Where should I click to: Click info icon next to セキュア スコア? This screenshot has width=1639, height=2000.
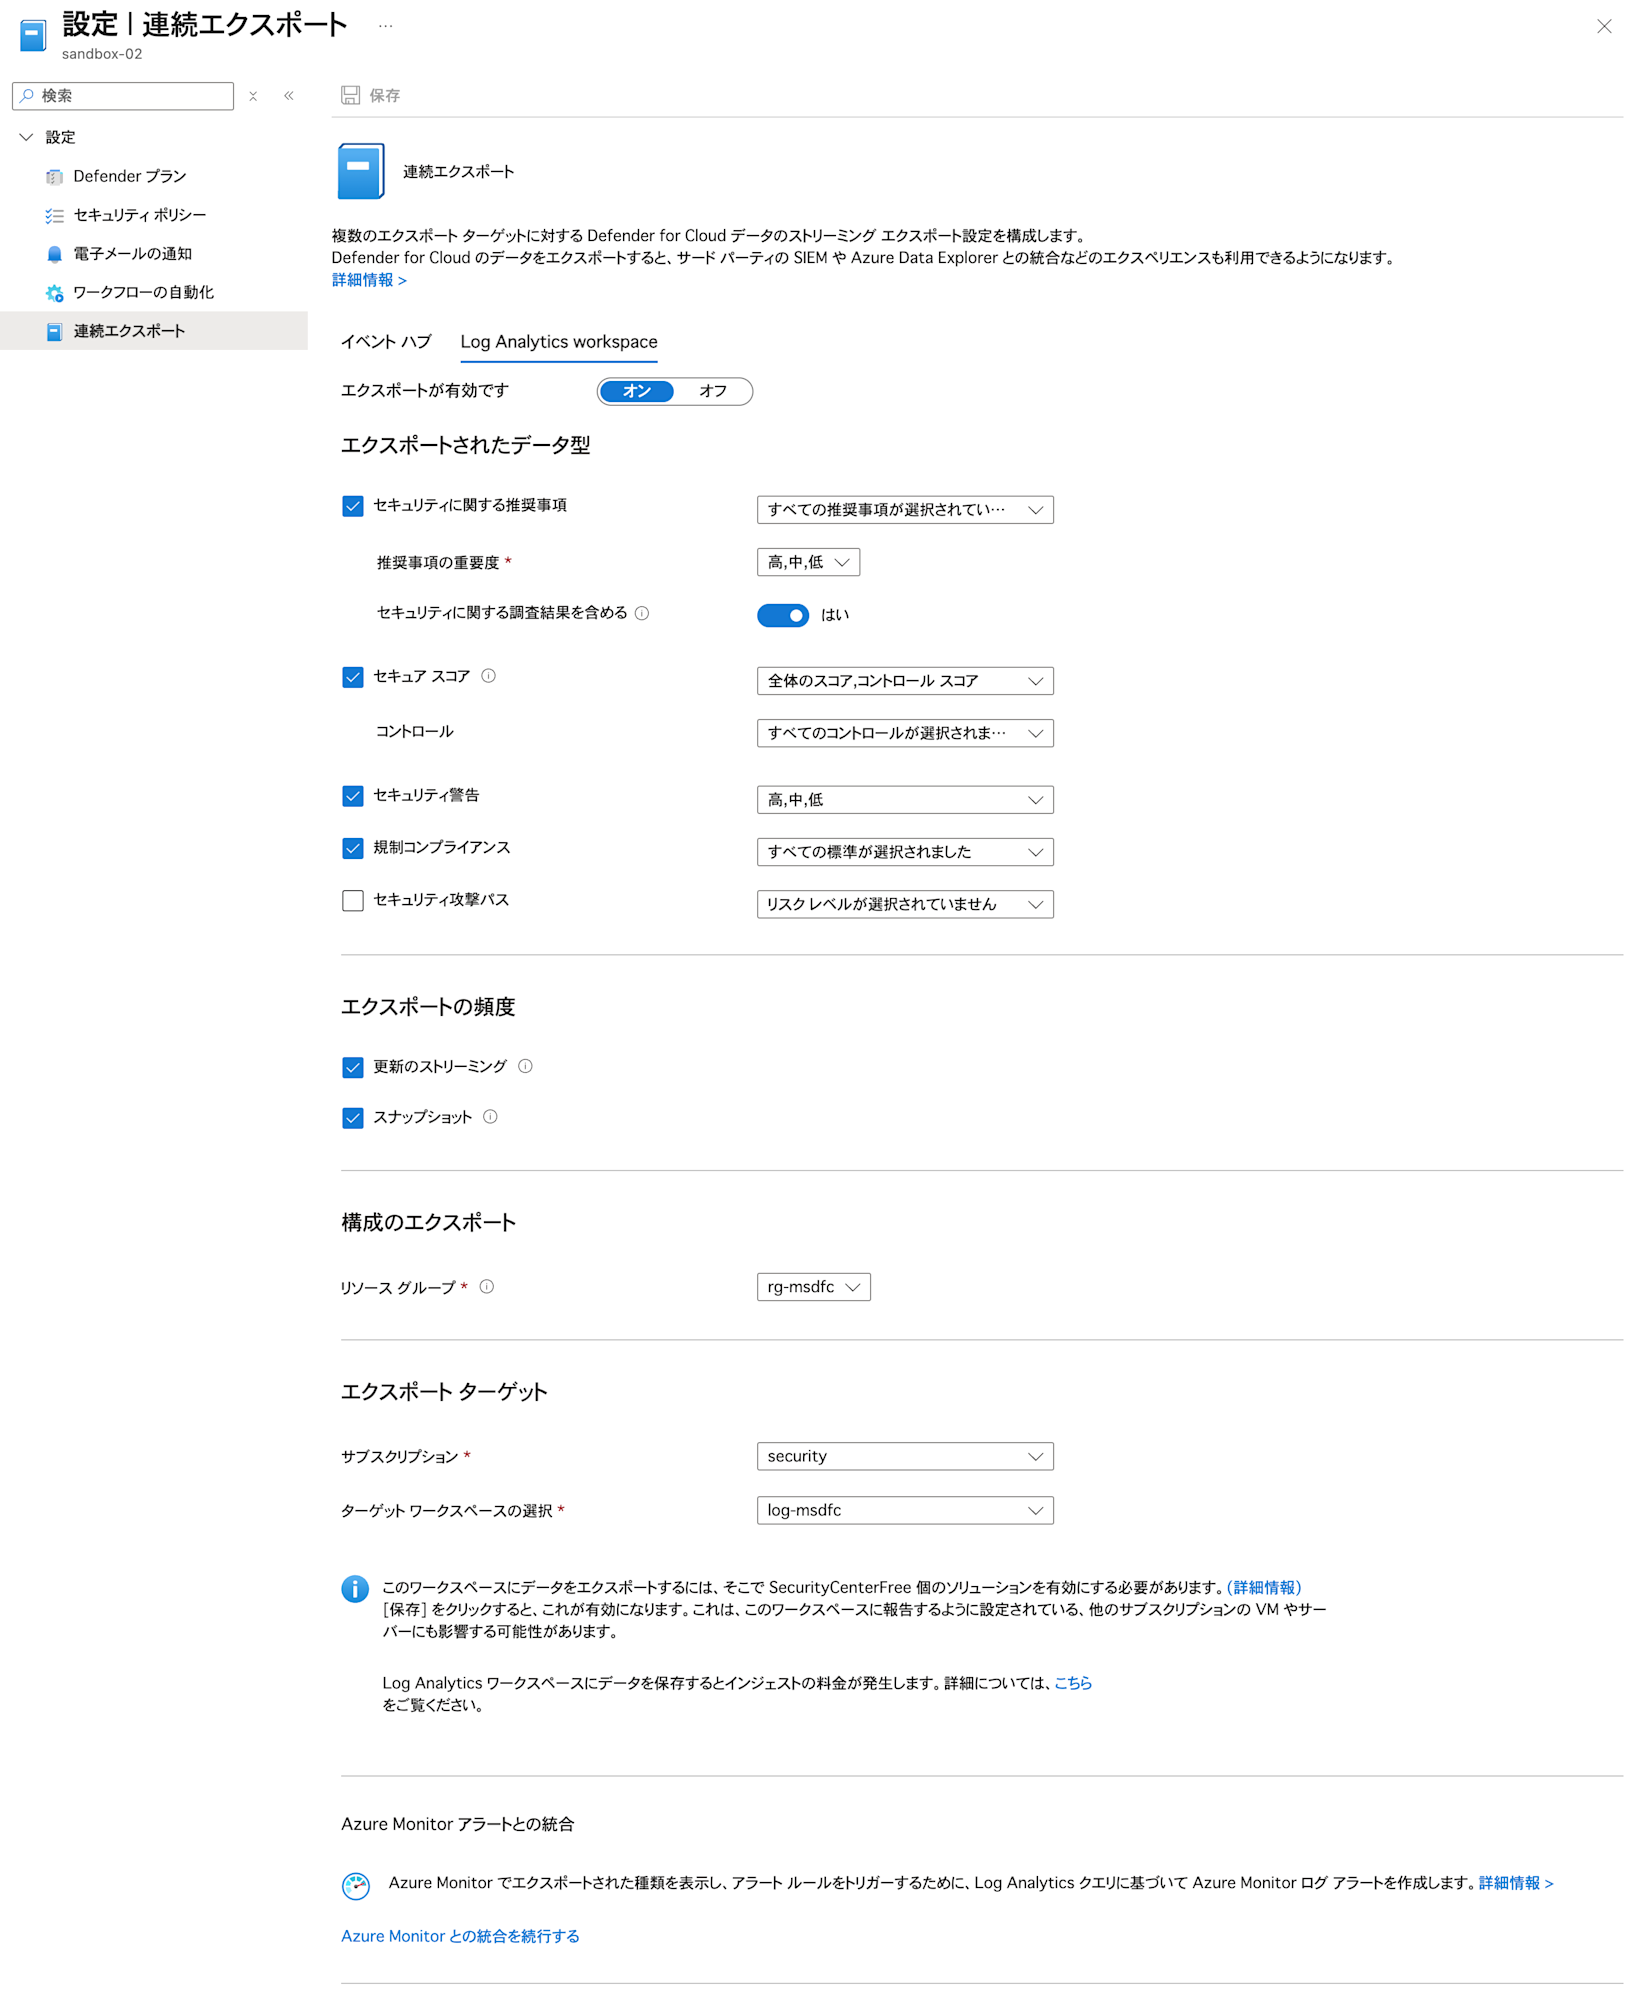488,676
